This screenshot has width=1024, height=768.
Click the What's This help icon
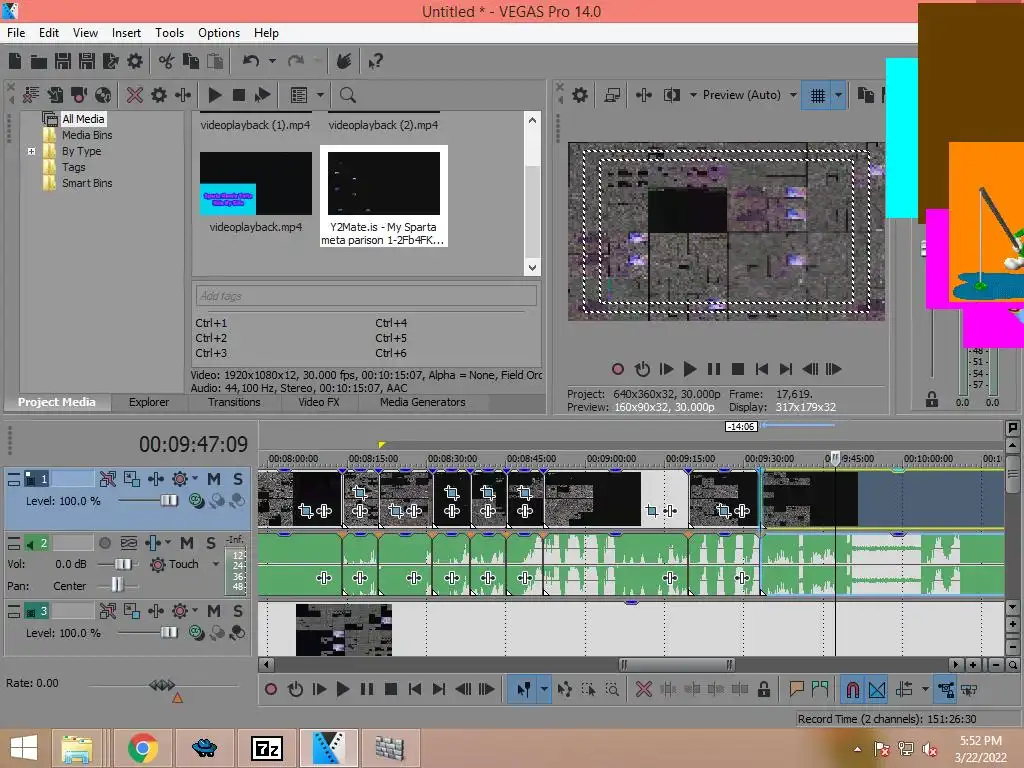pos(375,61)
